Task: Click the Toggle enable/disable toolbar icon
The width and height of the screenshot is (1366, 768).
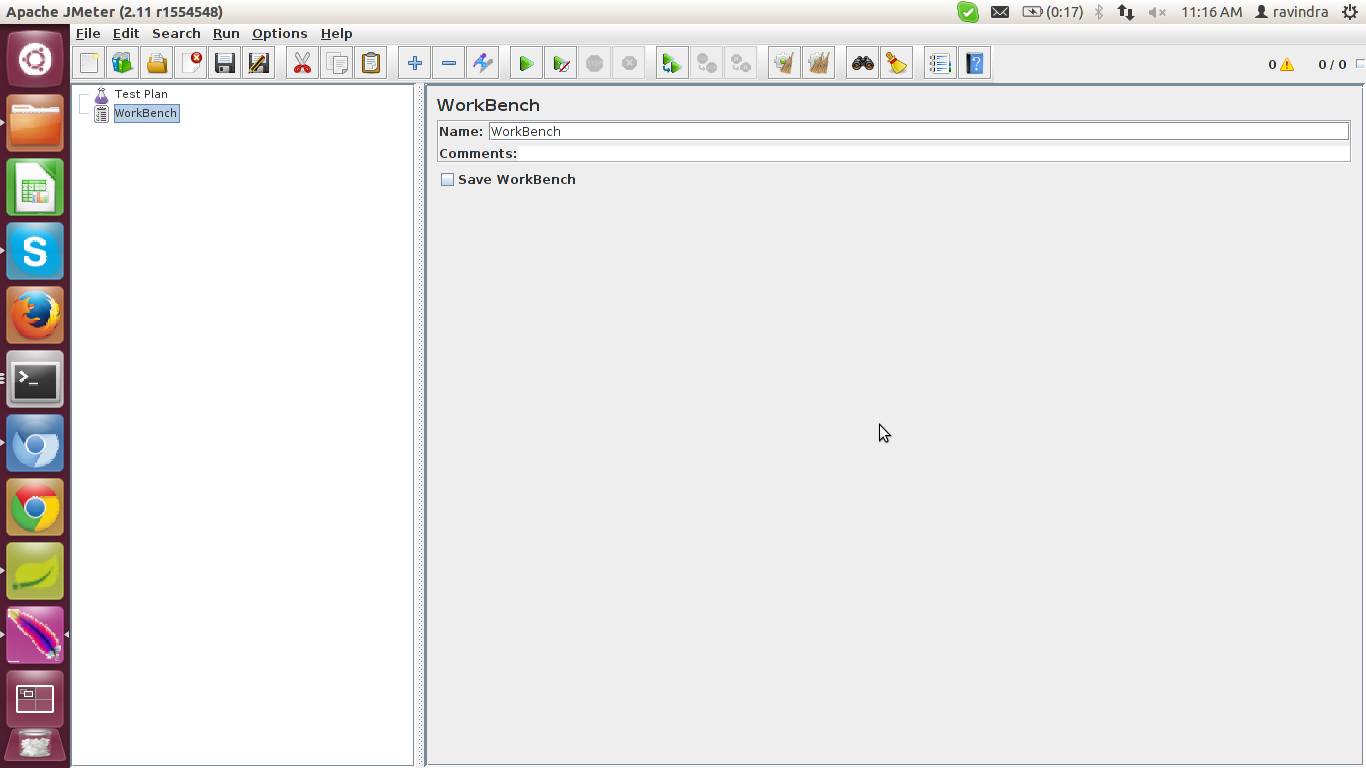Action: click(483, 64)
